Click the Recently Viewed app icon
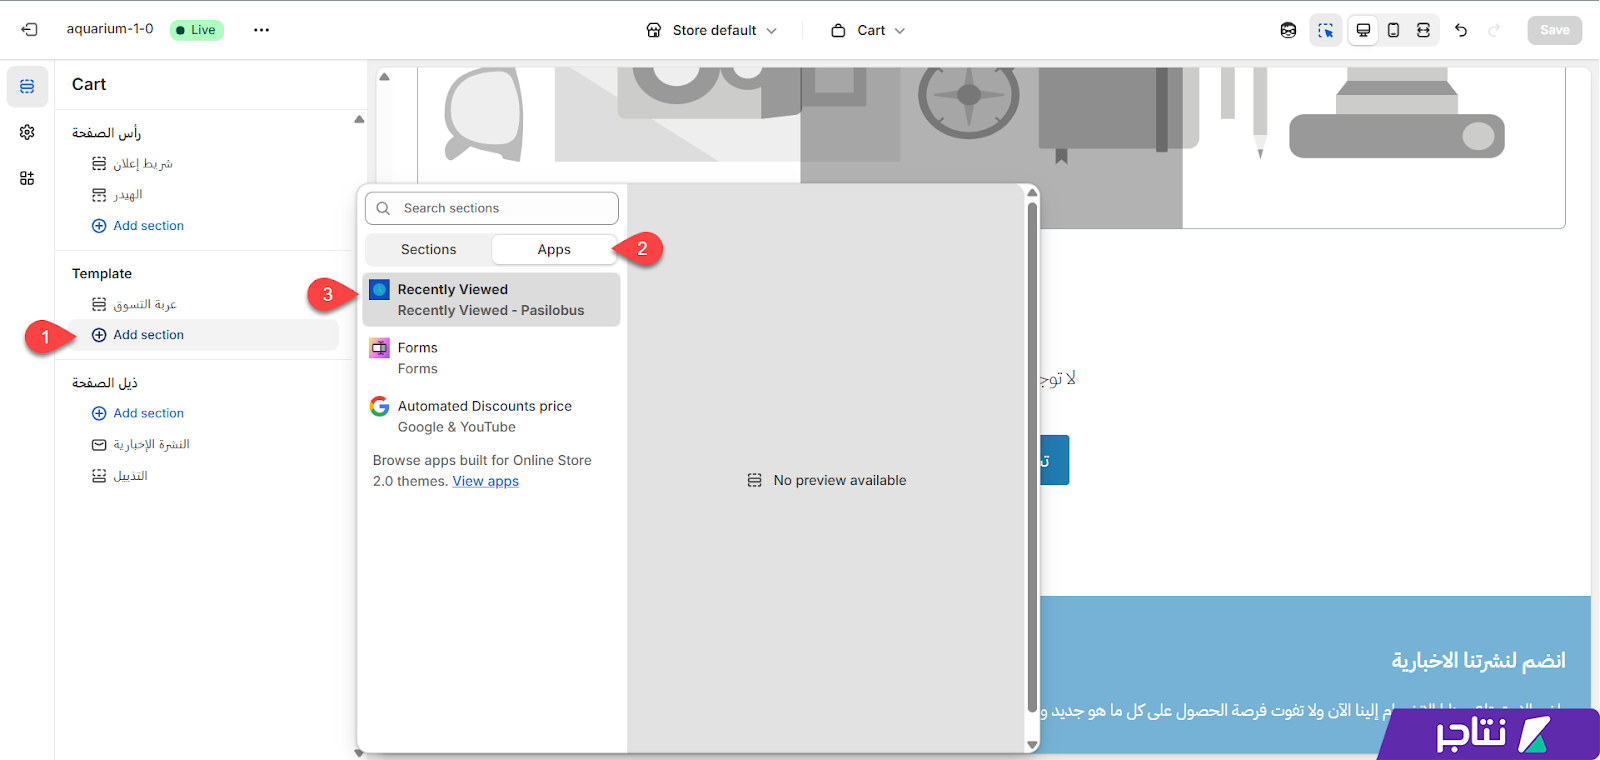 [x=379, y=290]
